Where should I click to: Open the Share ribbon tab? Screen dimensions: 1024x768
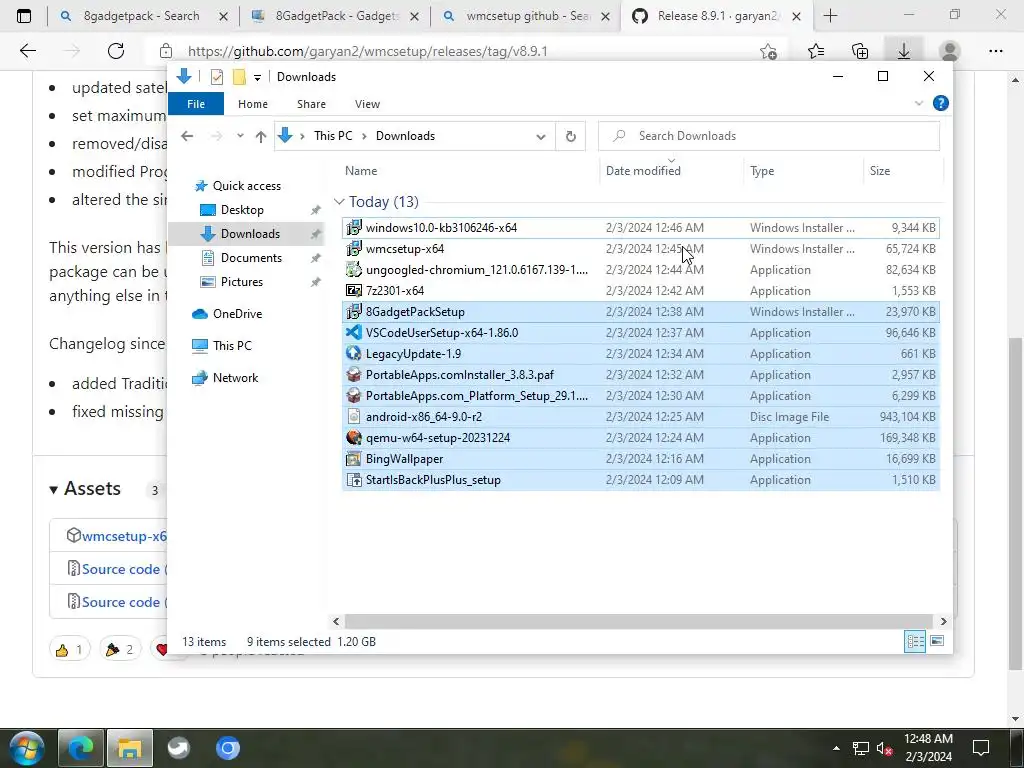[x=312, y=104]
